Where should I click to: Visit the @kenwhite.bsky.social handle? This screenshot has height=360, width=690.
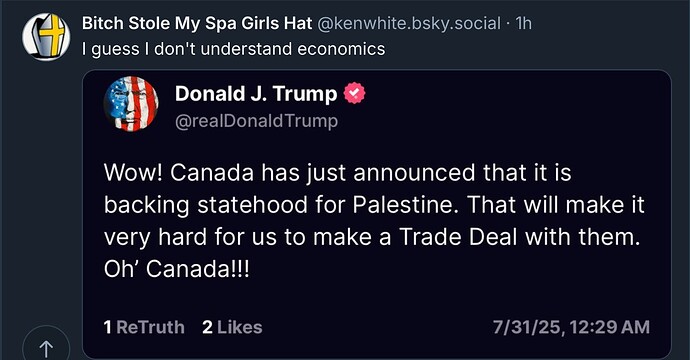(409, 23)
